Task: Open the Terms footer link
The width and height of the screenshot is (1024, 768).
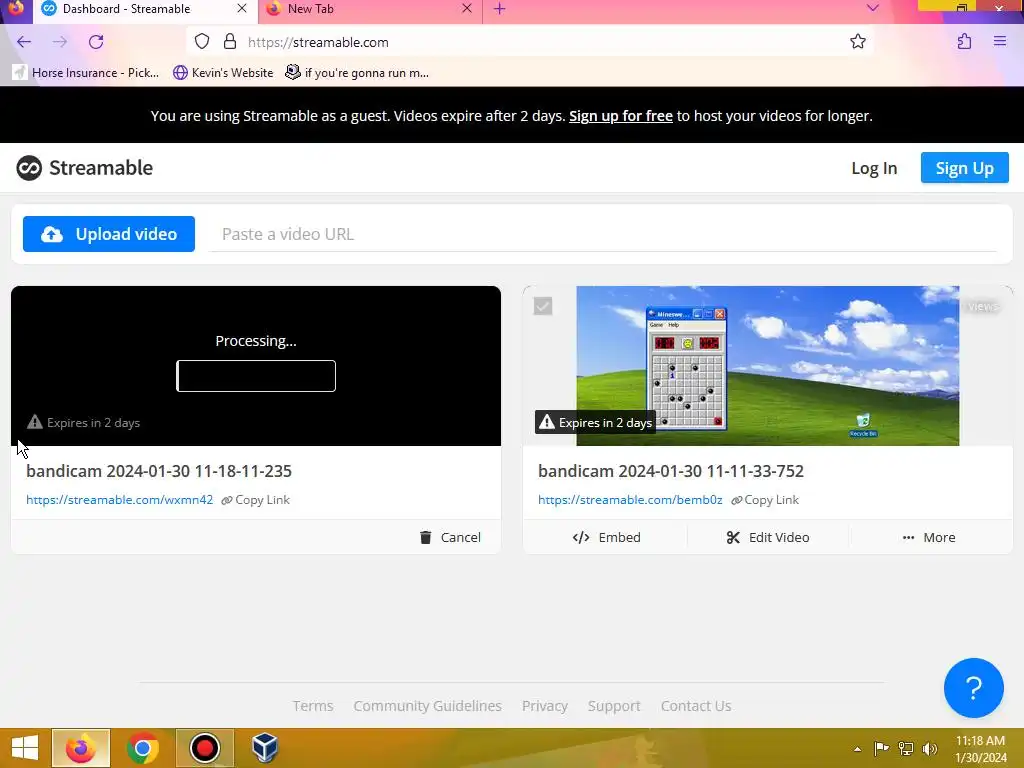Action: pyautogui.click(x=313, y=706)
